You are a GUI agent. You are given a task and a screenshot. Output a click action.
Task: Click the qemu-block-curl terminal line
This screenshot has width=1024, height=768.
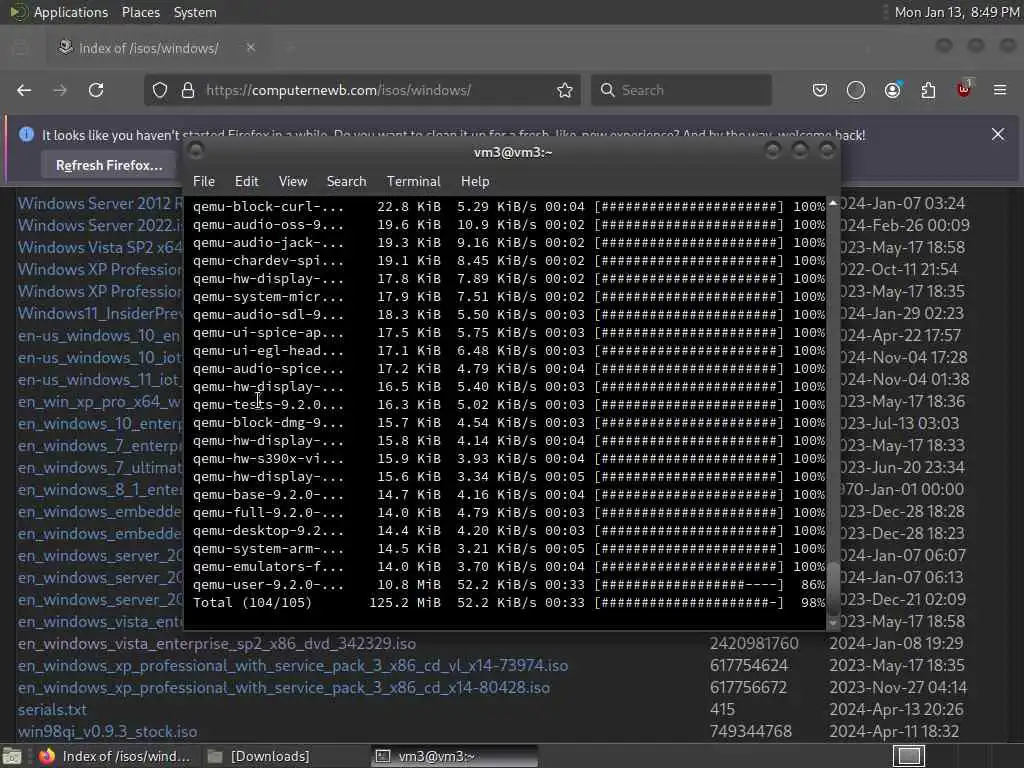coord(509,206)
